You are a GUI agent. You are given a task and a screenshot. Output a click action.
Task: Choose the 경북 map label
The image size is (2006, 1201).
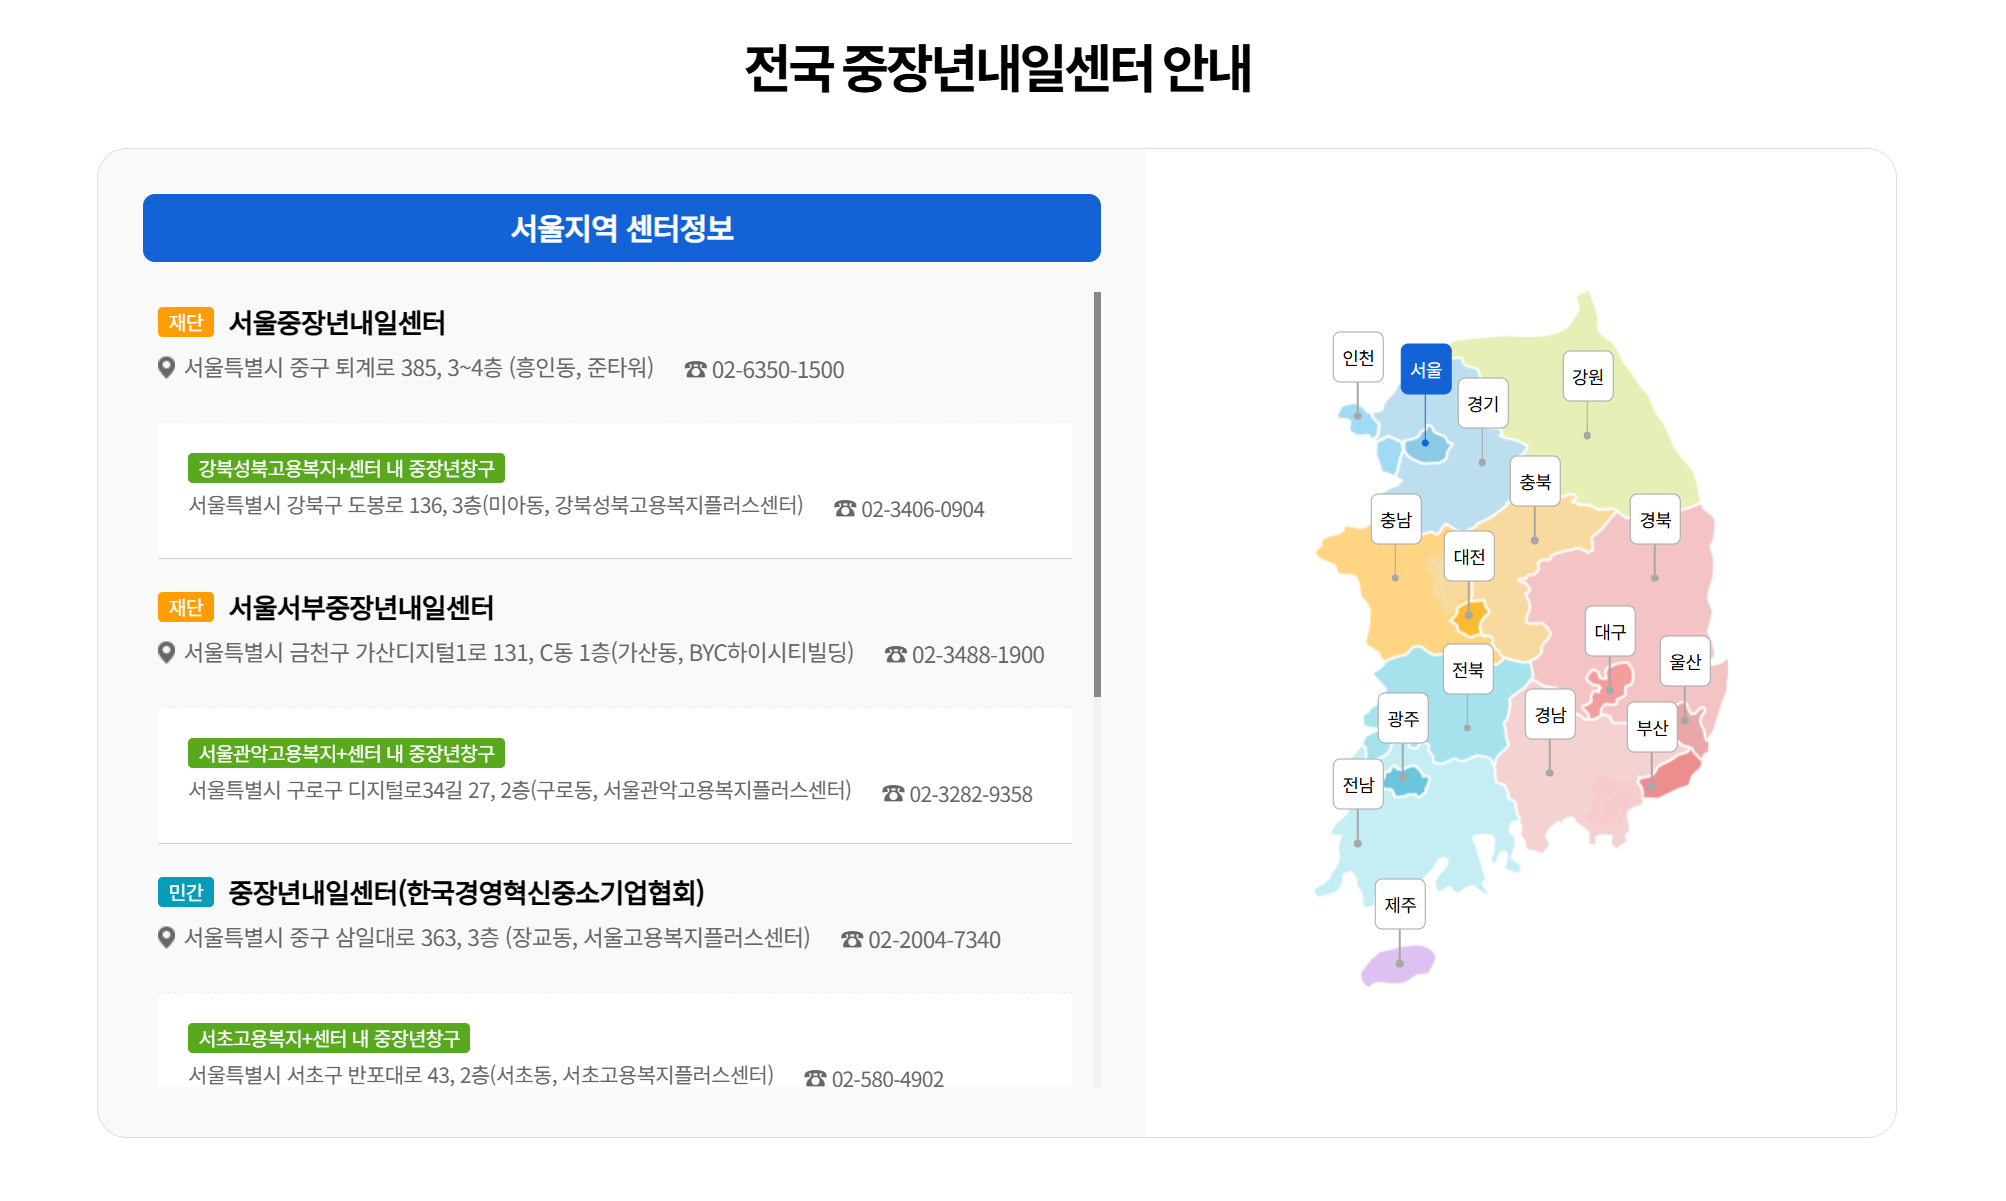point(1654,520)
